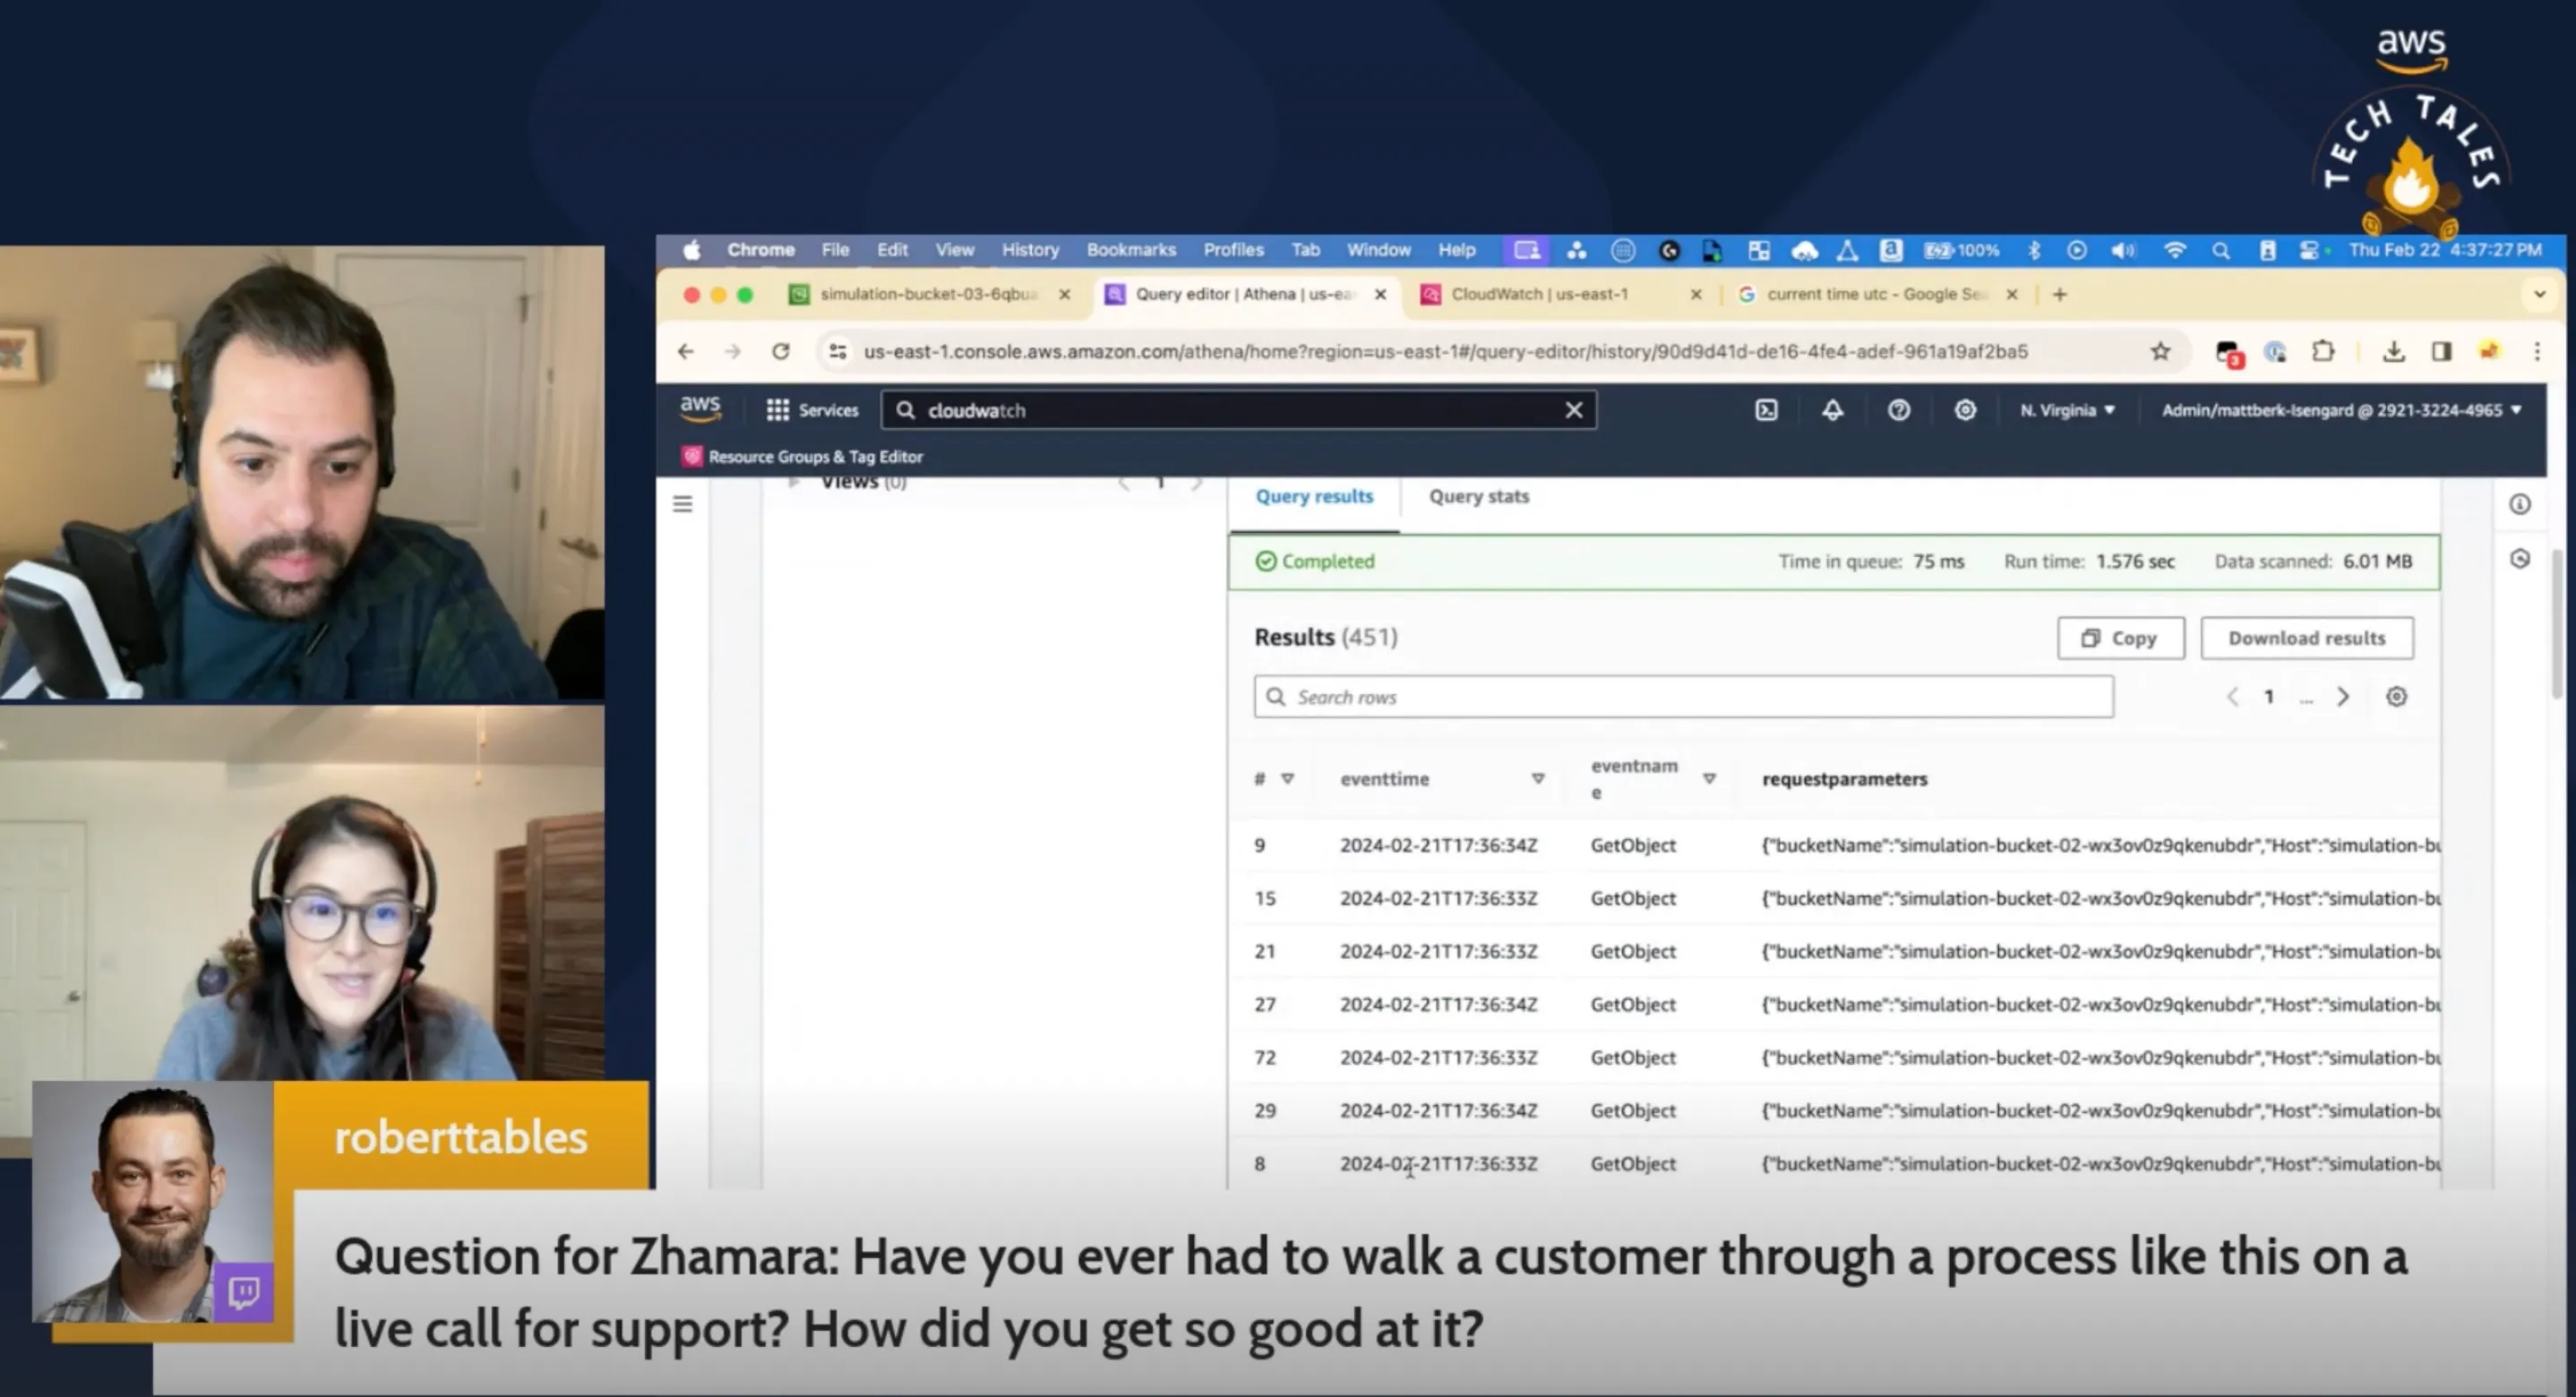Bookmark this page with the star icon

point(2160,351)
